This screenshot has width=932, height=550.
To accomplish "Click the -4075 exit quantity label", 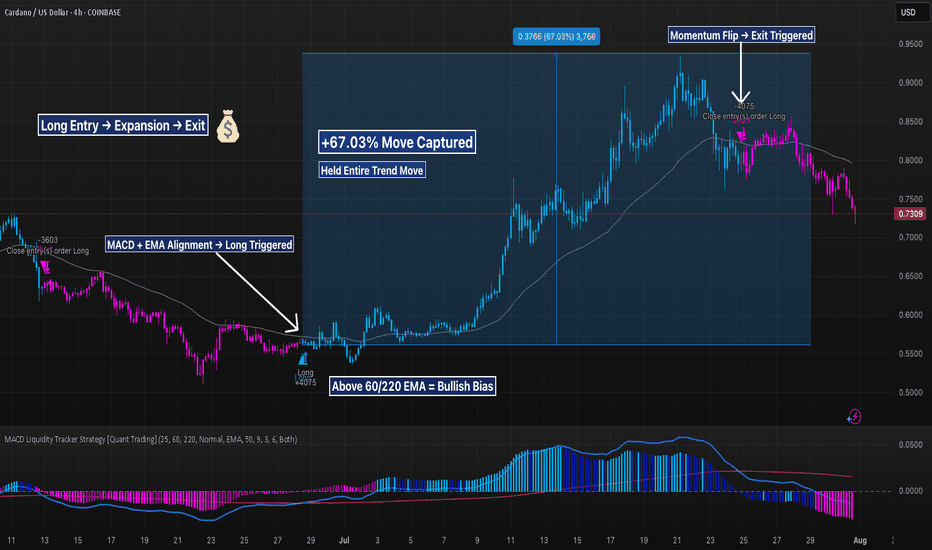I will point(744,106).
